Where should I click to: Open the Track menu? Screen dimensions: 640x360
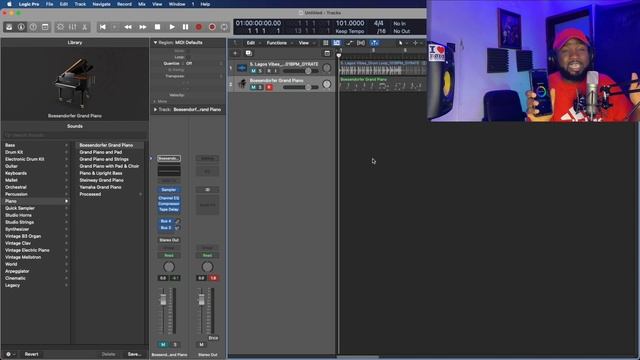[80, 4]
